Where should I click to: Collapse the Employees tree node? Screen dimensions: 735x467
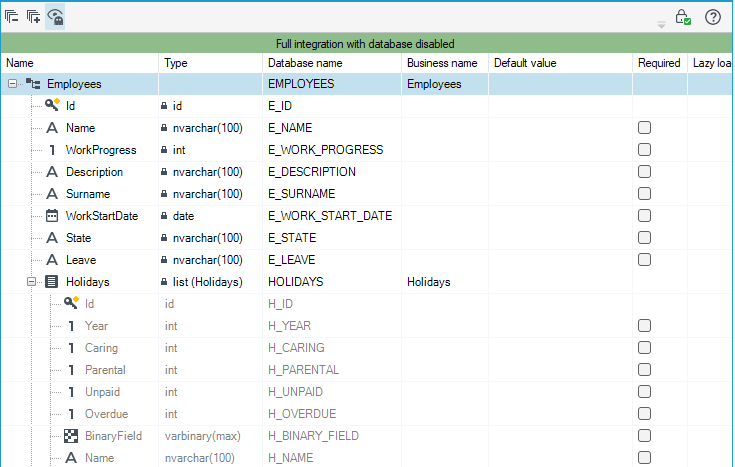tap(13, 84)
